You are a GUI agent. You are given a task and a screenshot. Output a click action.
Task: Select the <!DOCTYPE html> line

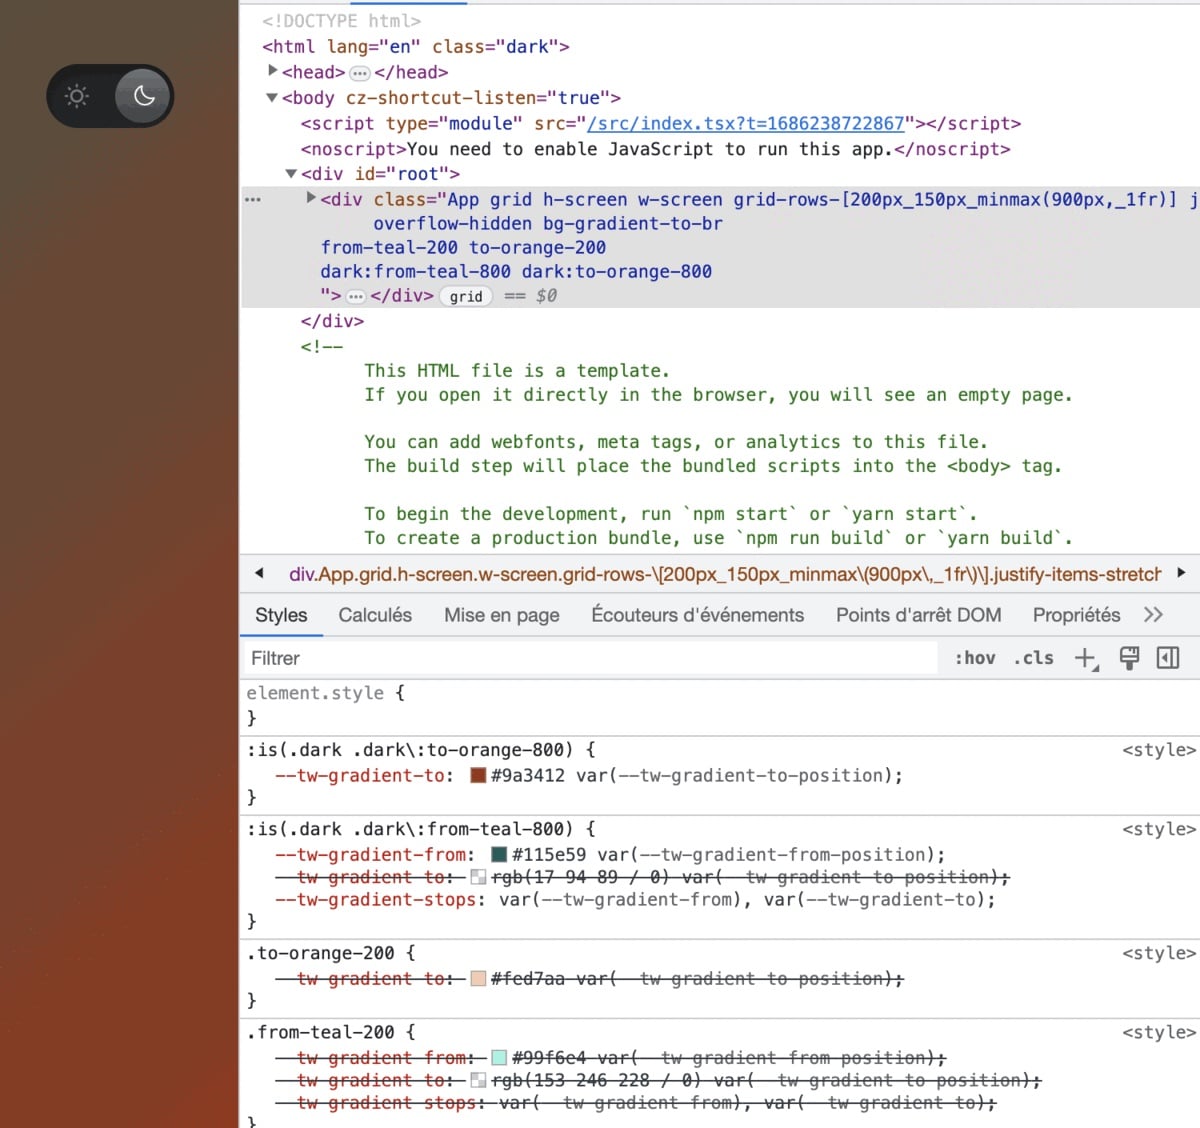click(x=341, y=21)
